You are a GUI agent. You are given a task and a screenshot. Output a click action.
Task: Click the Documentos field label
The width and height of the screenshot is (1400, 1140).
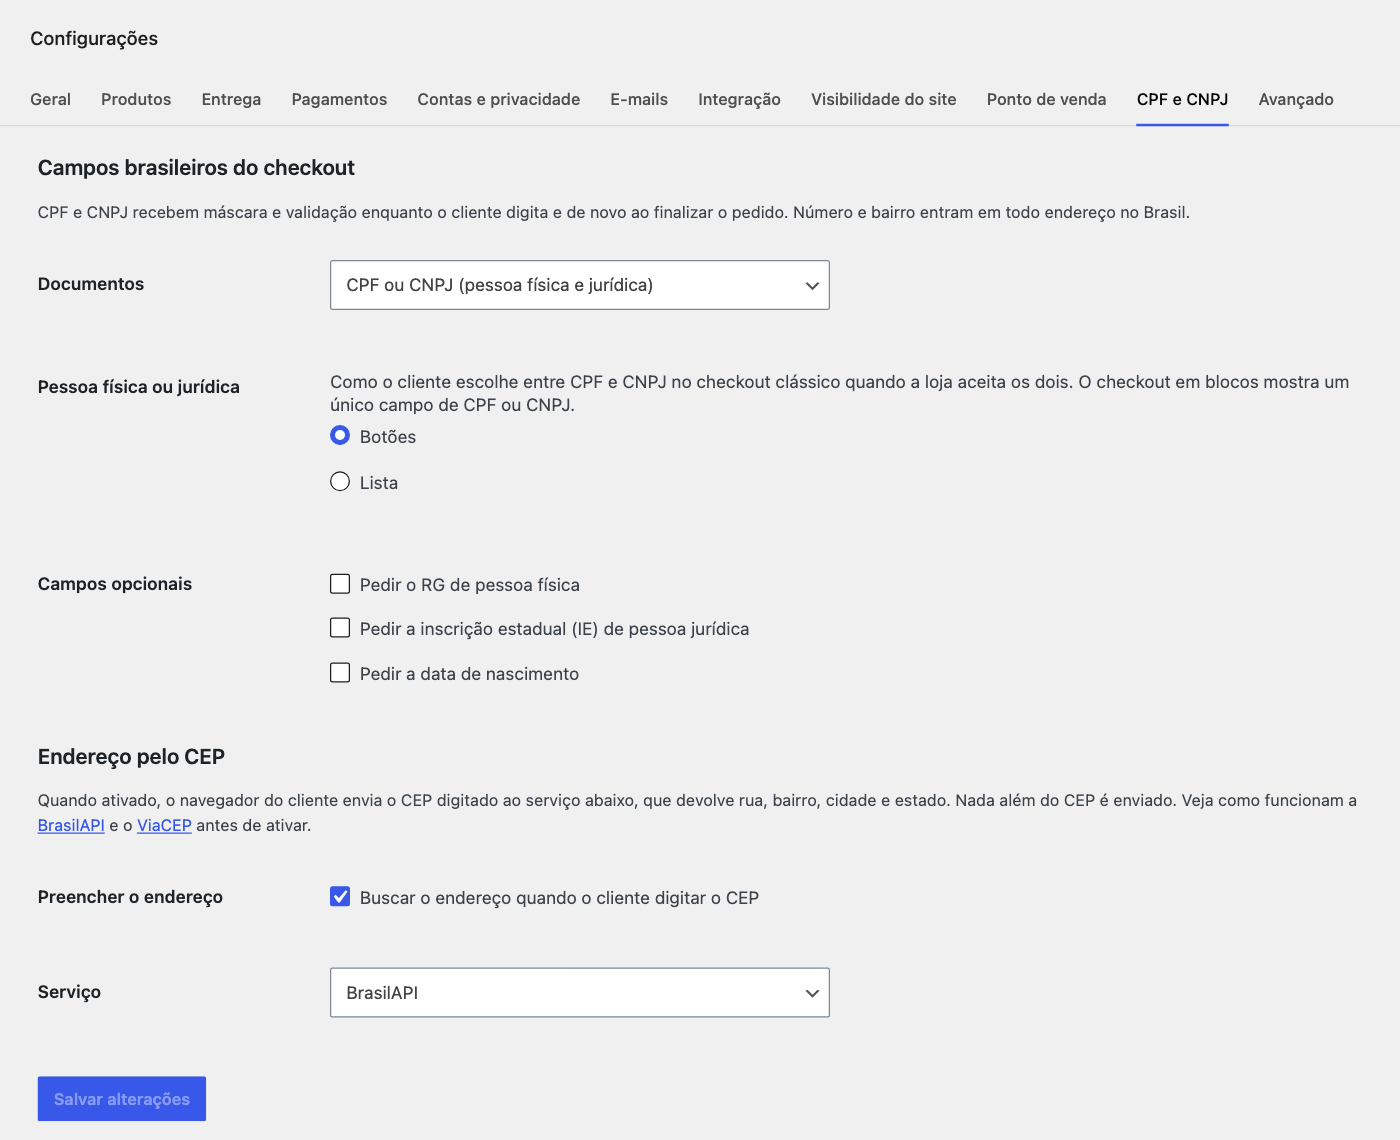coord(91,284)
